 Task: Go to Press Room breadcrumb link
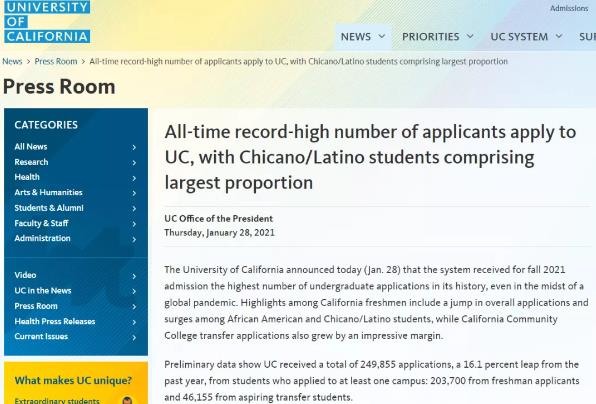56,61
